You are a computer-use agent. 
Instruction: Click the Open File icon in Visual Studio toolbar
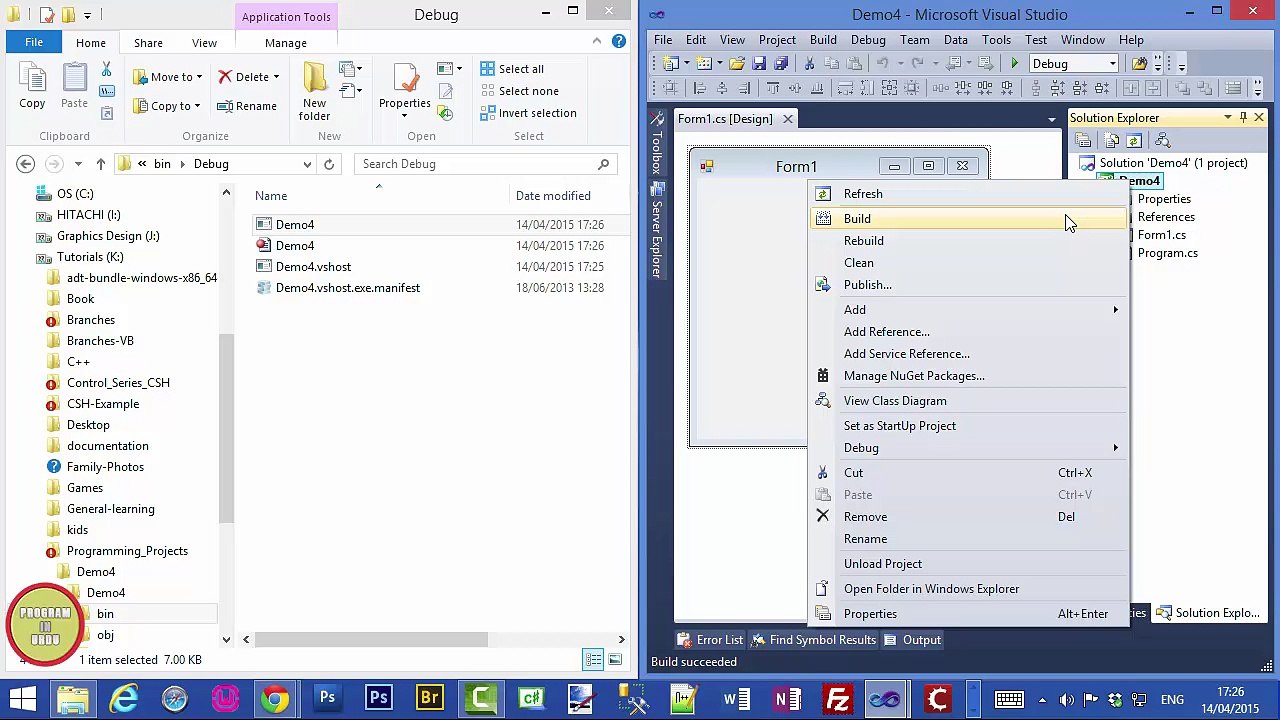pyautogui.click(x=737, y=63)
